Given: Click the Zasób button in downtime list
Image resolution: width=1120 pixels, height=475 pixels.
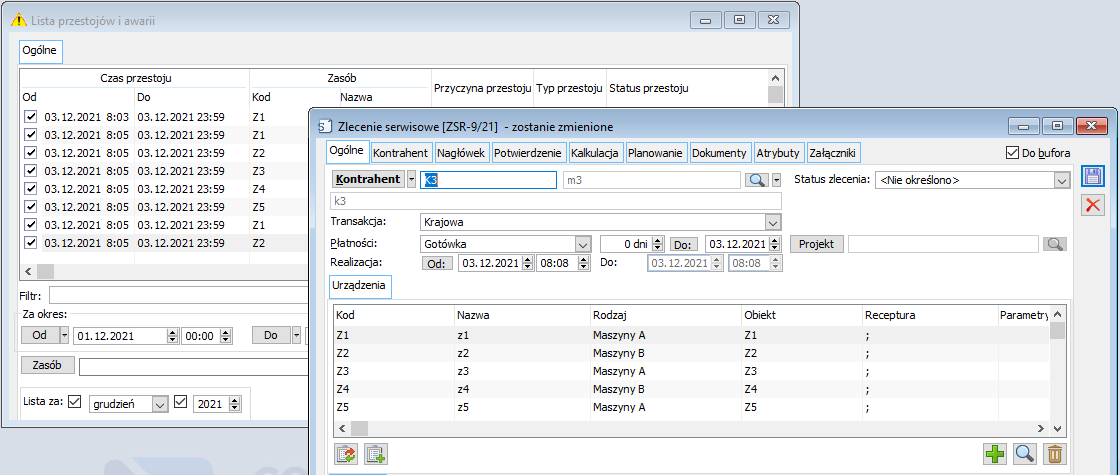Looking at the screenshot, I should click(47, 365).
